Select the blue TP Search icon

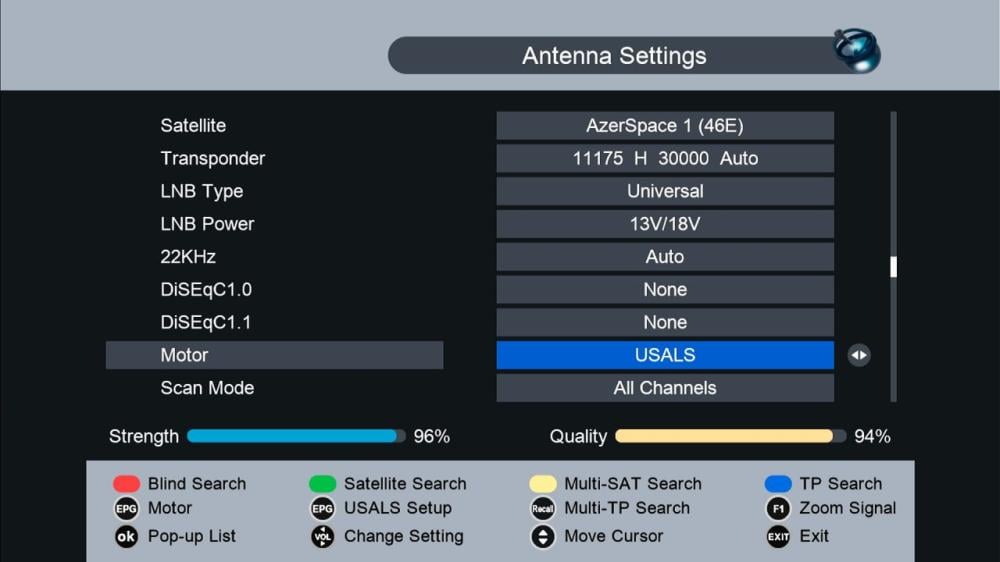point(778,484)
